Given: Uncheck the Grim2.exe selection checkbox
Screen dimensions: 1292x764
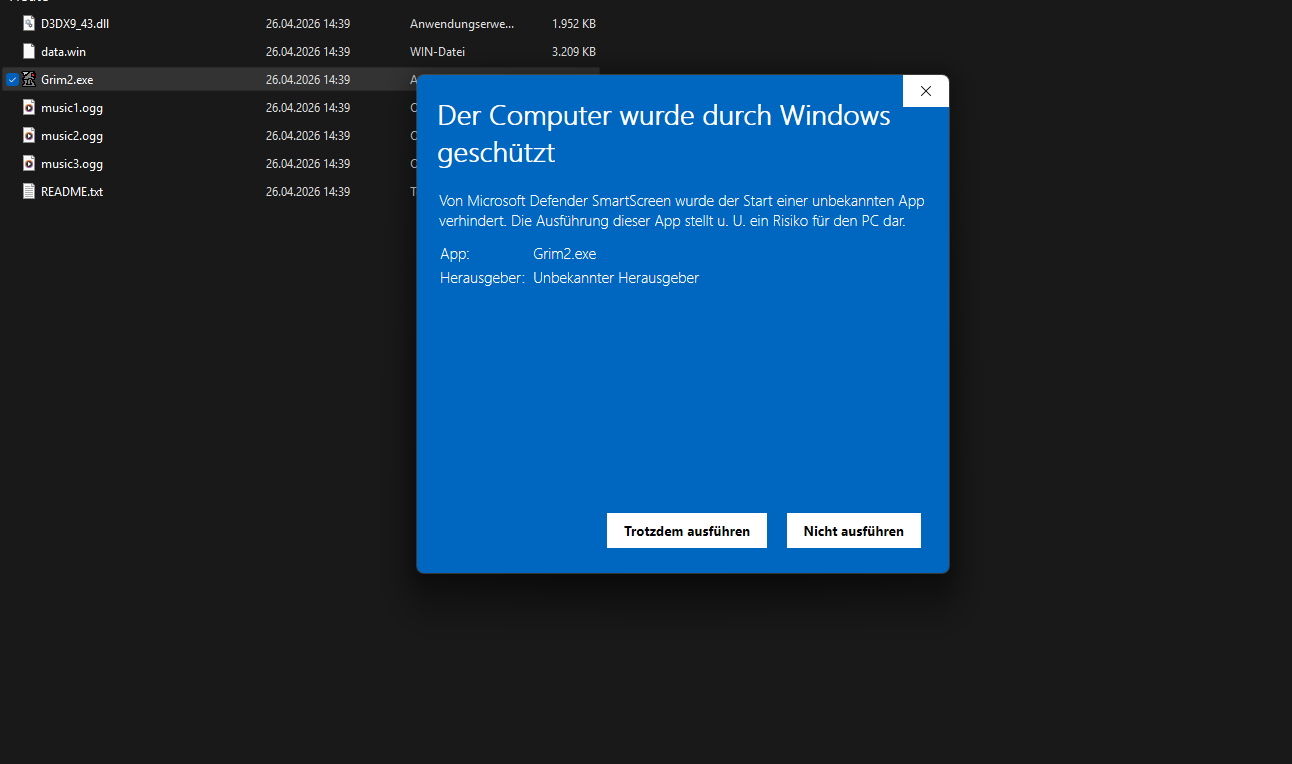Looking at the screenshot, I should point(12,79).
